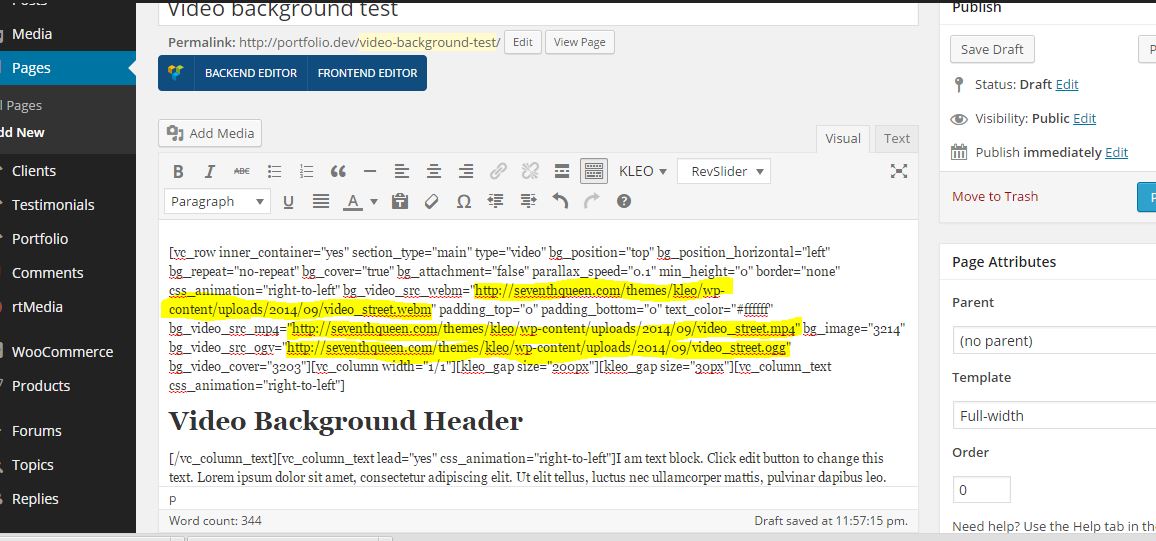Open the WooCommerce menu in sidebar
Viewport: 1156px width, 541px height.
point(62,352)
